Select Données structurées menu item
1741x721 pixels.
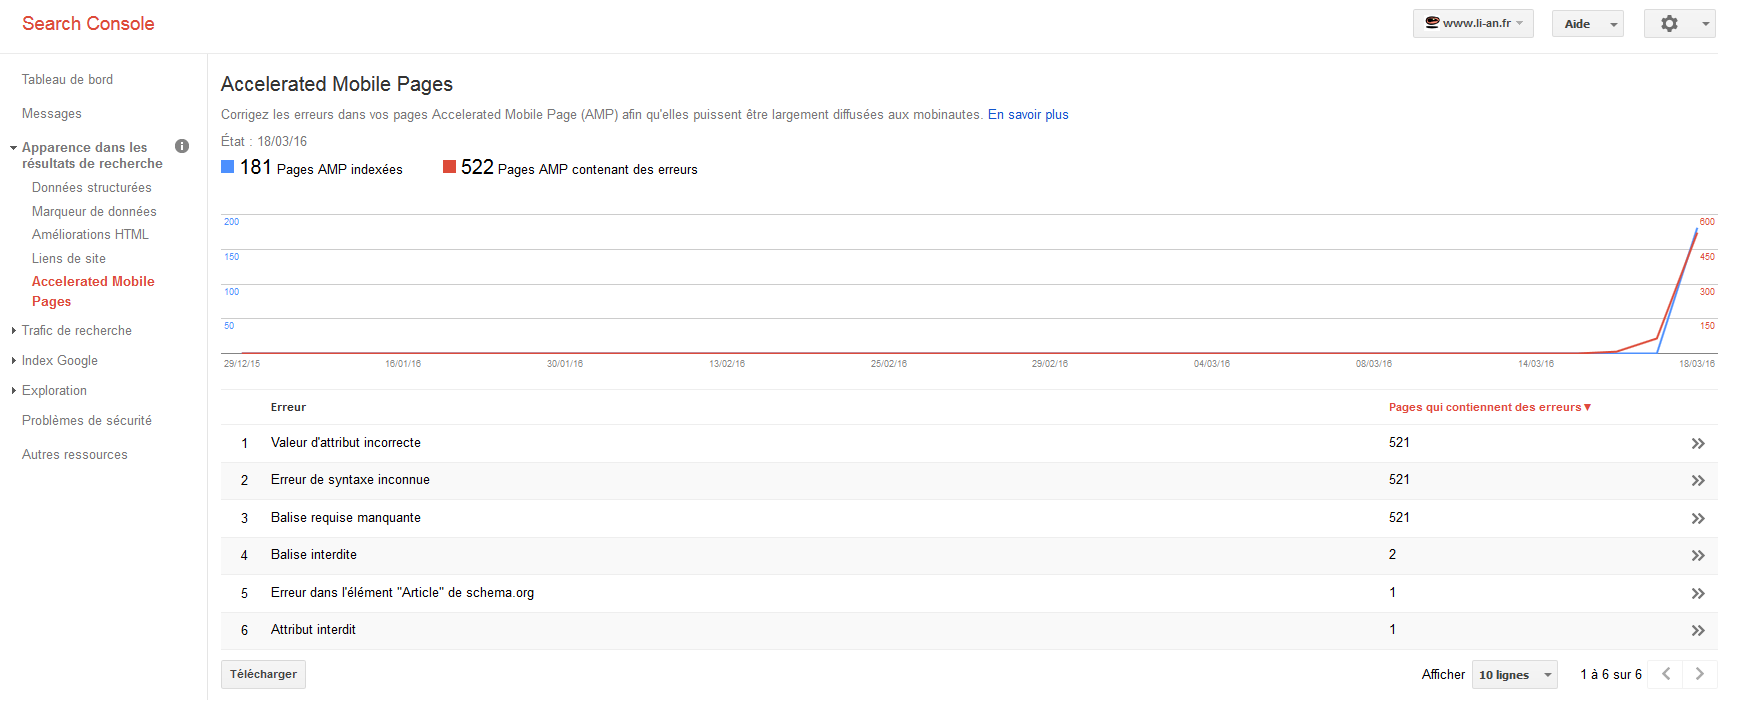(x=92, y=187)
